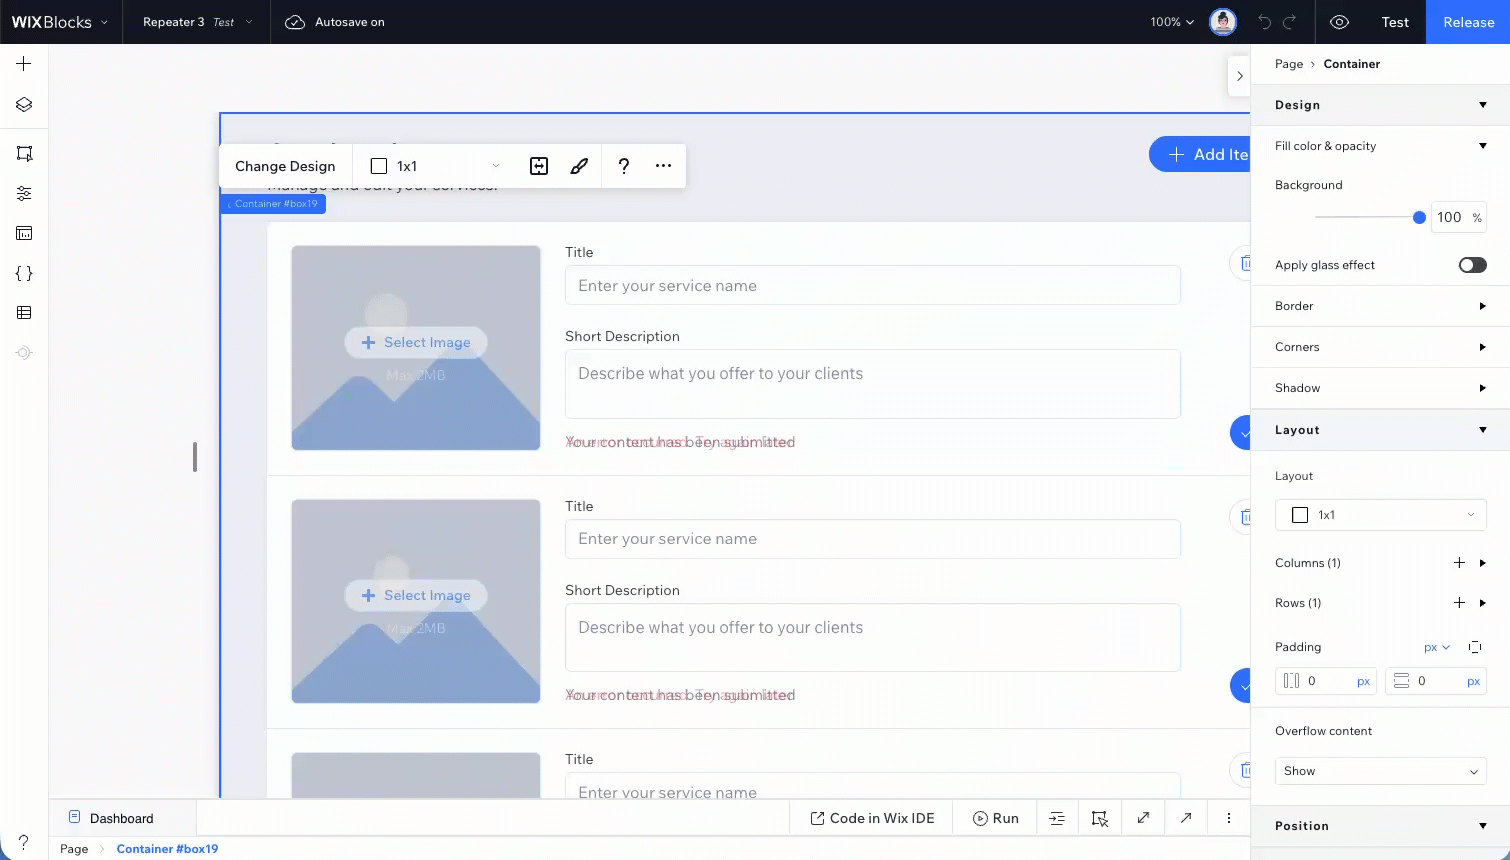Click the Test button
Image resolution: width=1510 pixels, height=860 pixels.
(1395, 22)
